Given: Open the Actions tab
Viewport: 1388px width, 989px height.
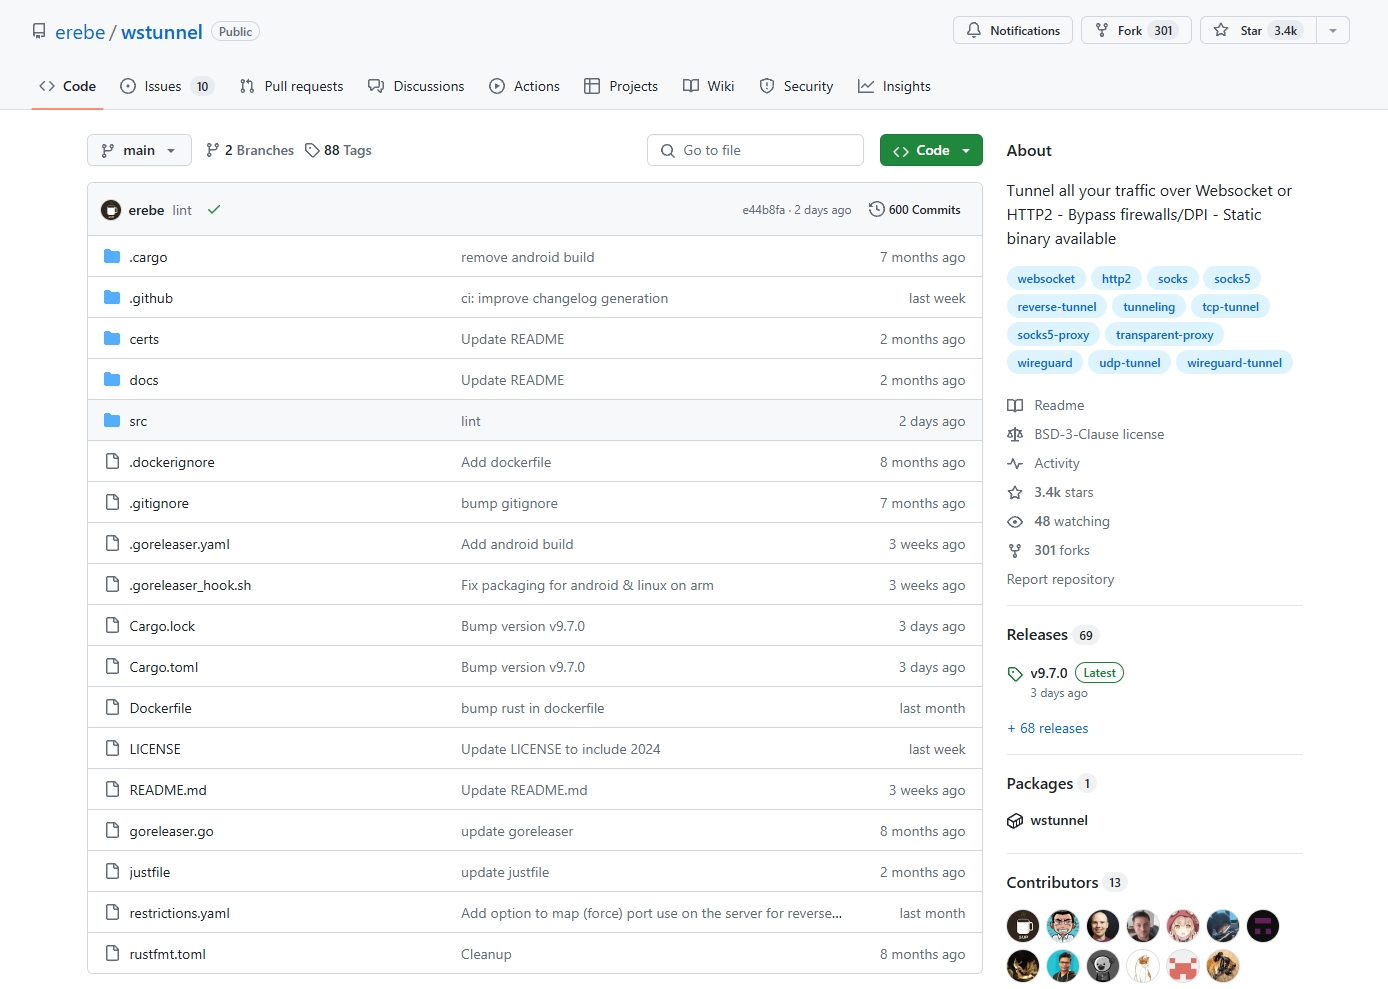Looking at the screenshot, I should point(524,86).
